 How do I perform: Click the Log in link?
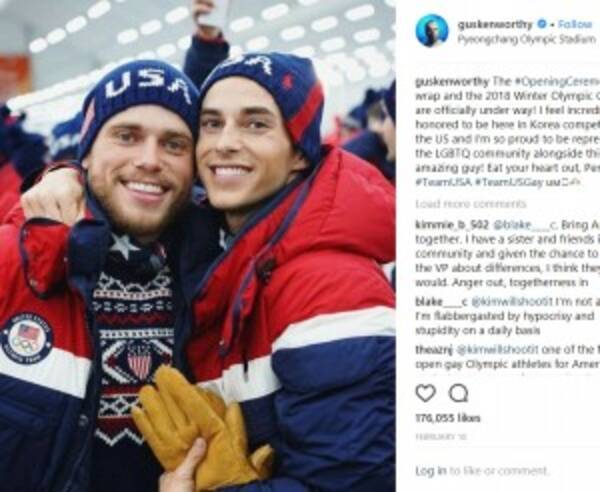(x=431, y=471)
